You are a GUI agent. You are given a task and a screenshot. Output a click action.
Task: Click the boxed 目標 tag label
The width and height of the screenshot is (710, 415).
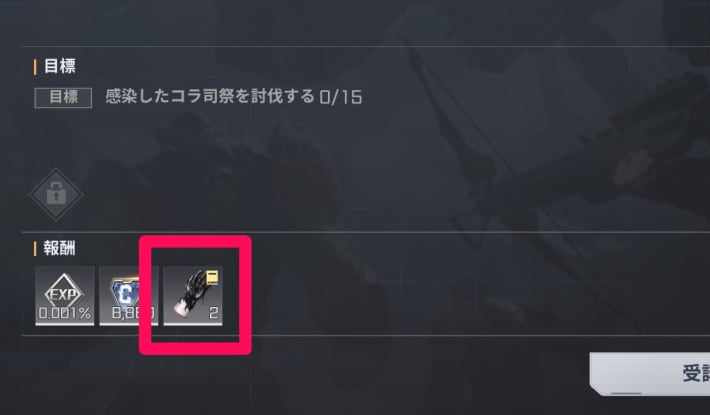coord(63,97)
